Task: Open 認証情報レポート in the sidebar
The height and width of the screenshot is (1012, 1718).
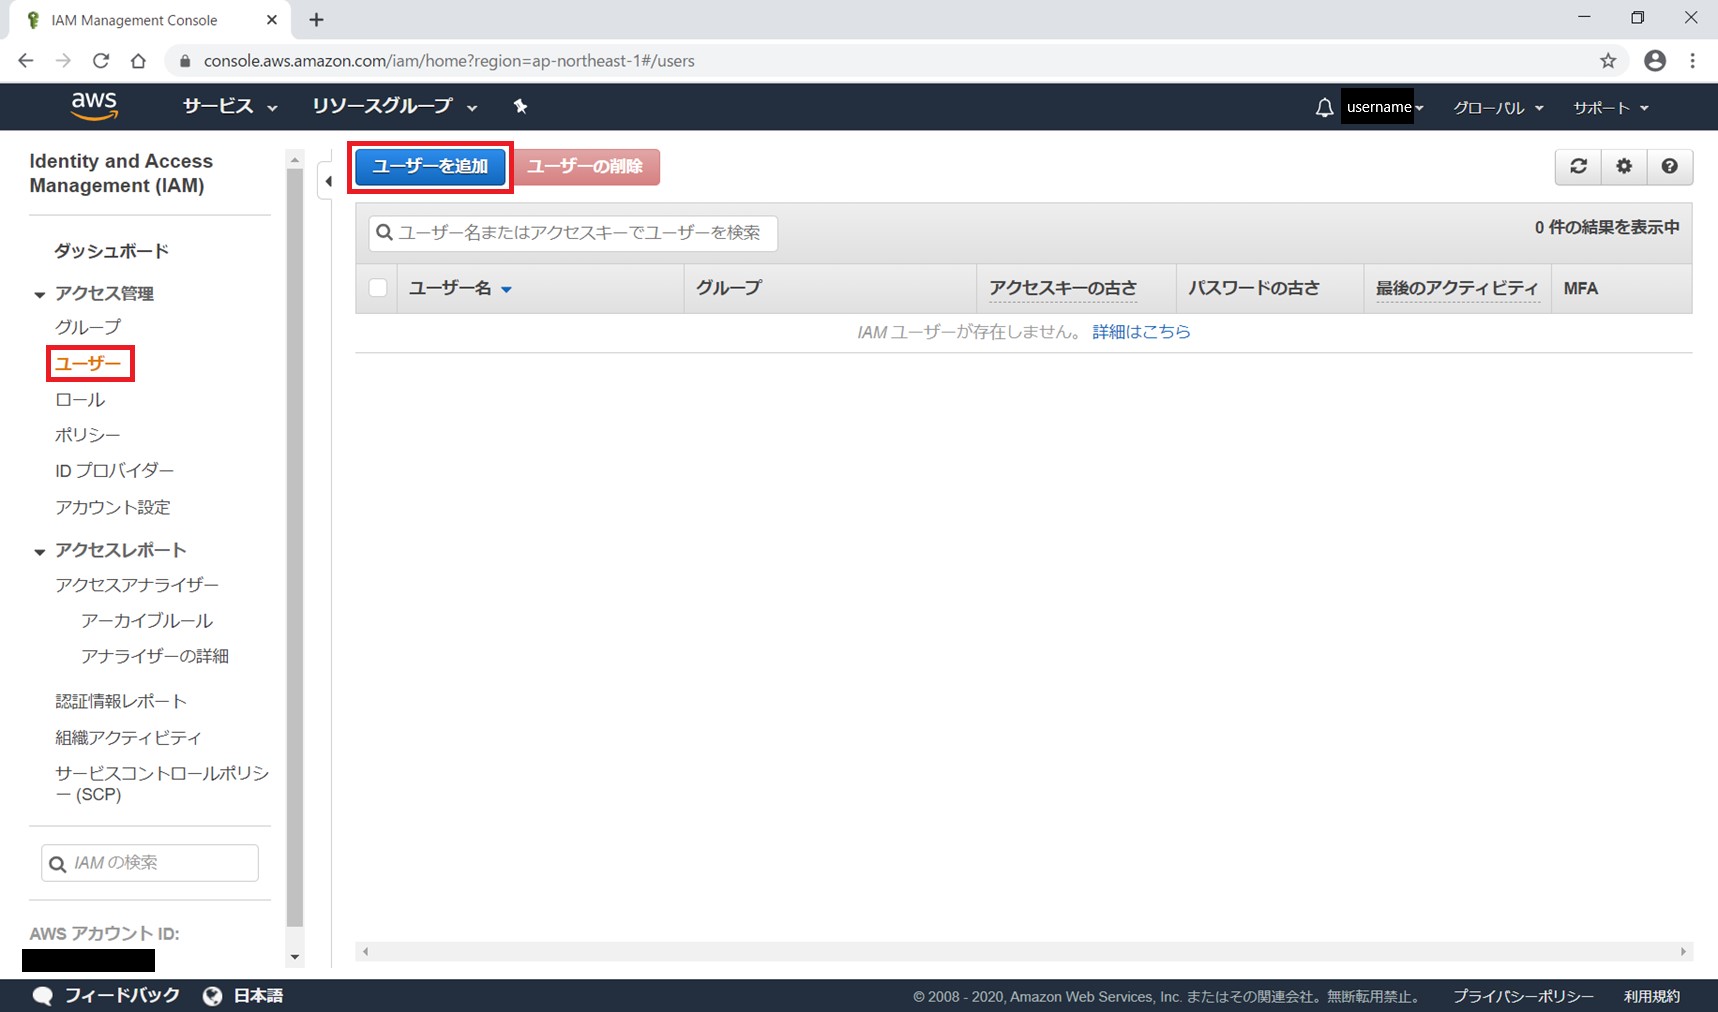Action: pyautogui.click(x=121, y=702)
